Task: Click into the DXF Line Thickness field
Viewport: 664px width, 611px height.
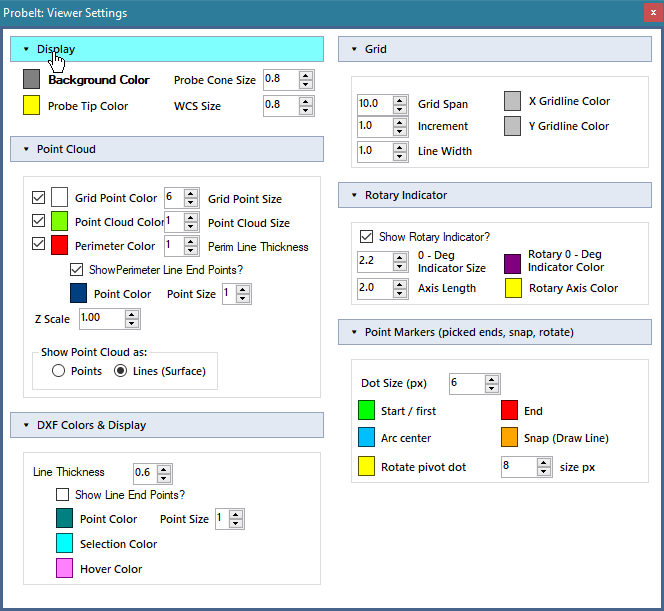Action: [x=145, y=473]
